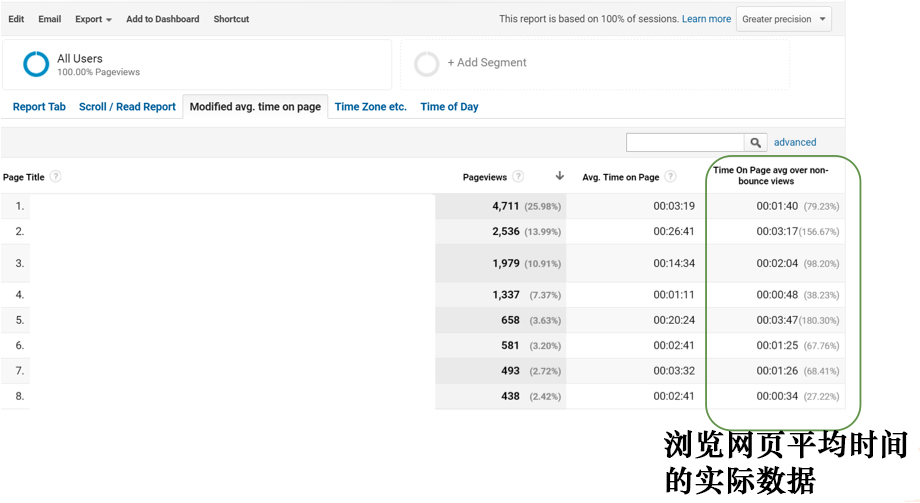Switch to Scroll / Read Report tab
The image size is (920, 503).
(x=127, y=107)
